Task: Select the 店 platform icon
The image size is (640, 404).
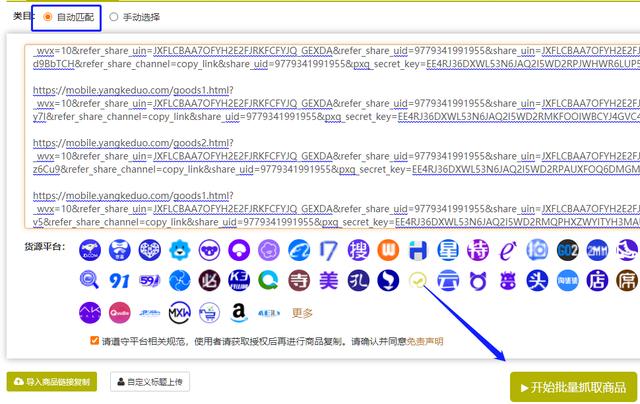Action: coord(597,281)
